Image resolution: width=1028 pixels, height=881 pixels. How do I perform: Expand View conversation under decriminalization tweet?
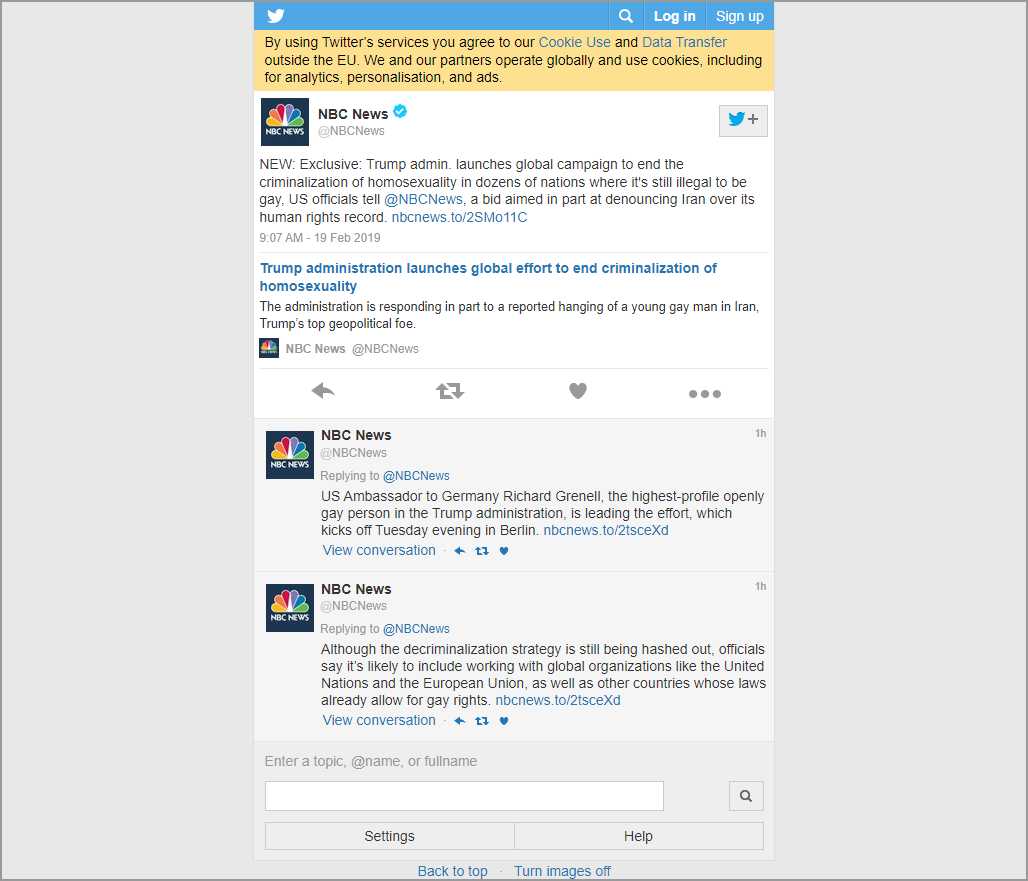coord(379,720)
